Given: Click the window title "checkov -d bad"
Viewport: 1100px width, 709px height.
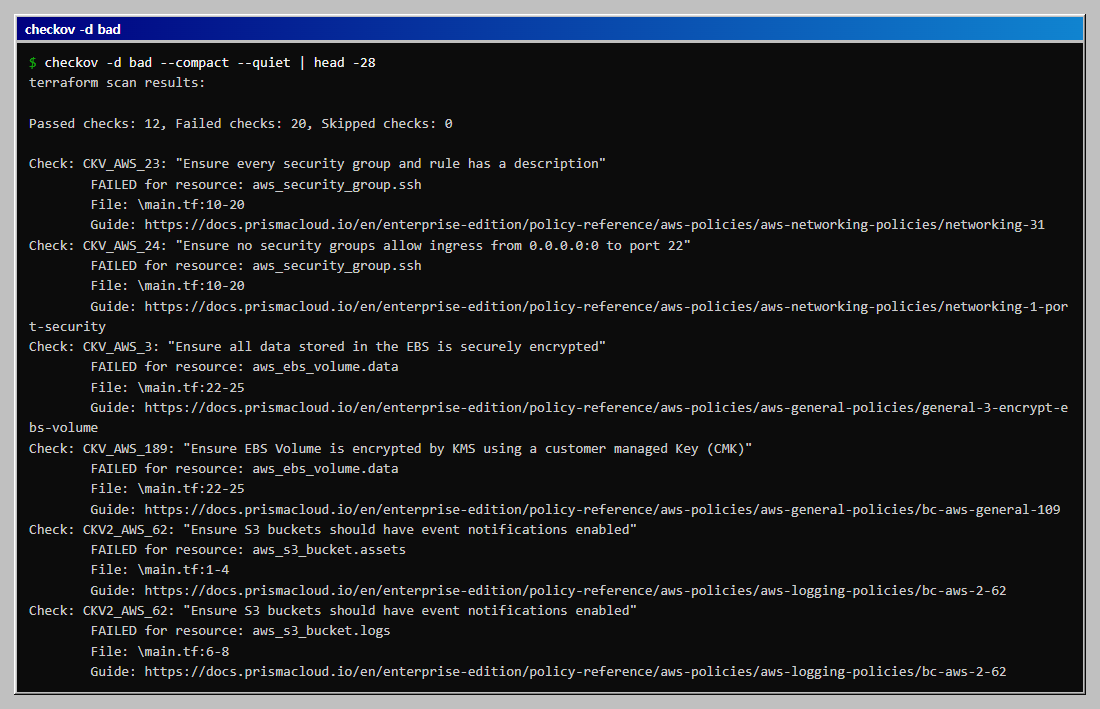Looking at the screenshot, I should click(x=73, y=29).
